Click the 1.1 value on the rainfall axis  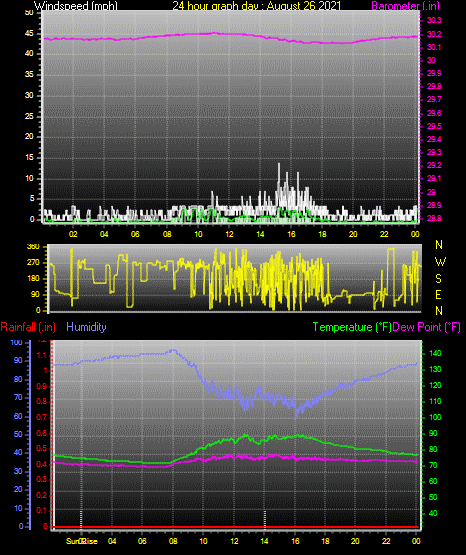click(42, 355)
